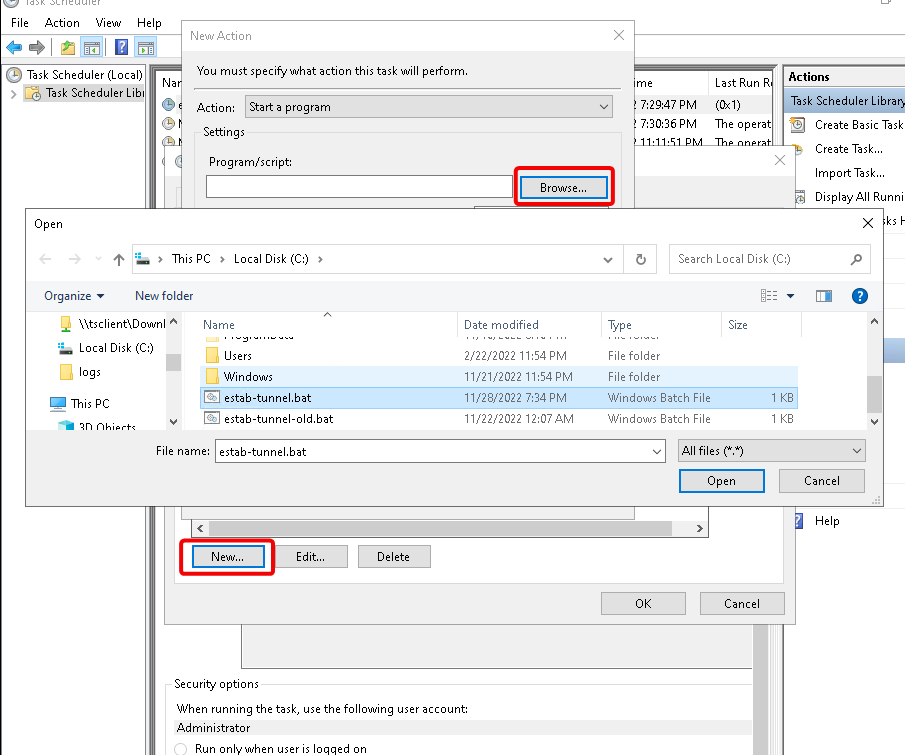Click the Create Basic Task icon

tap(798, 125)
